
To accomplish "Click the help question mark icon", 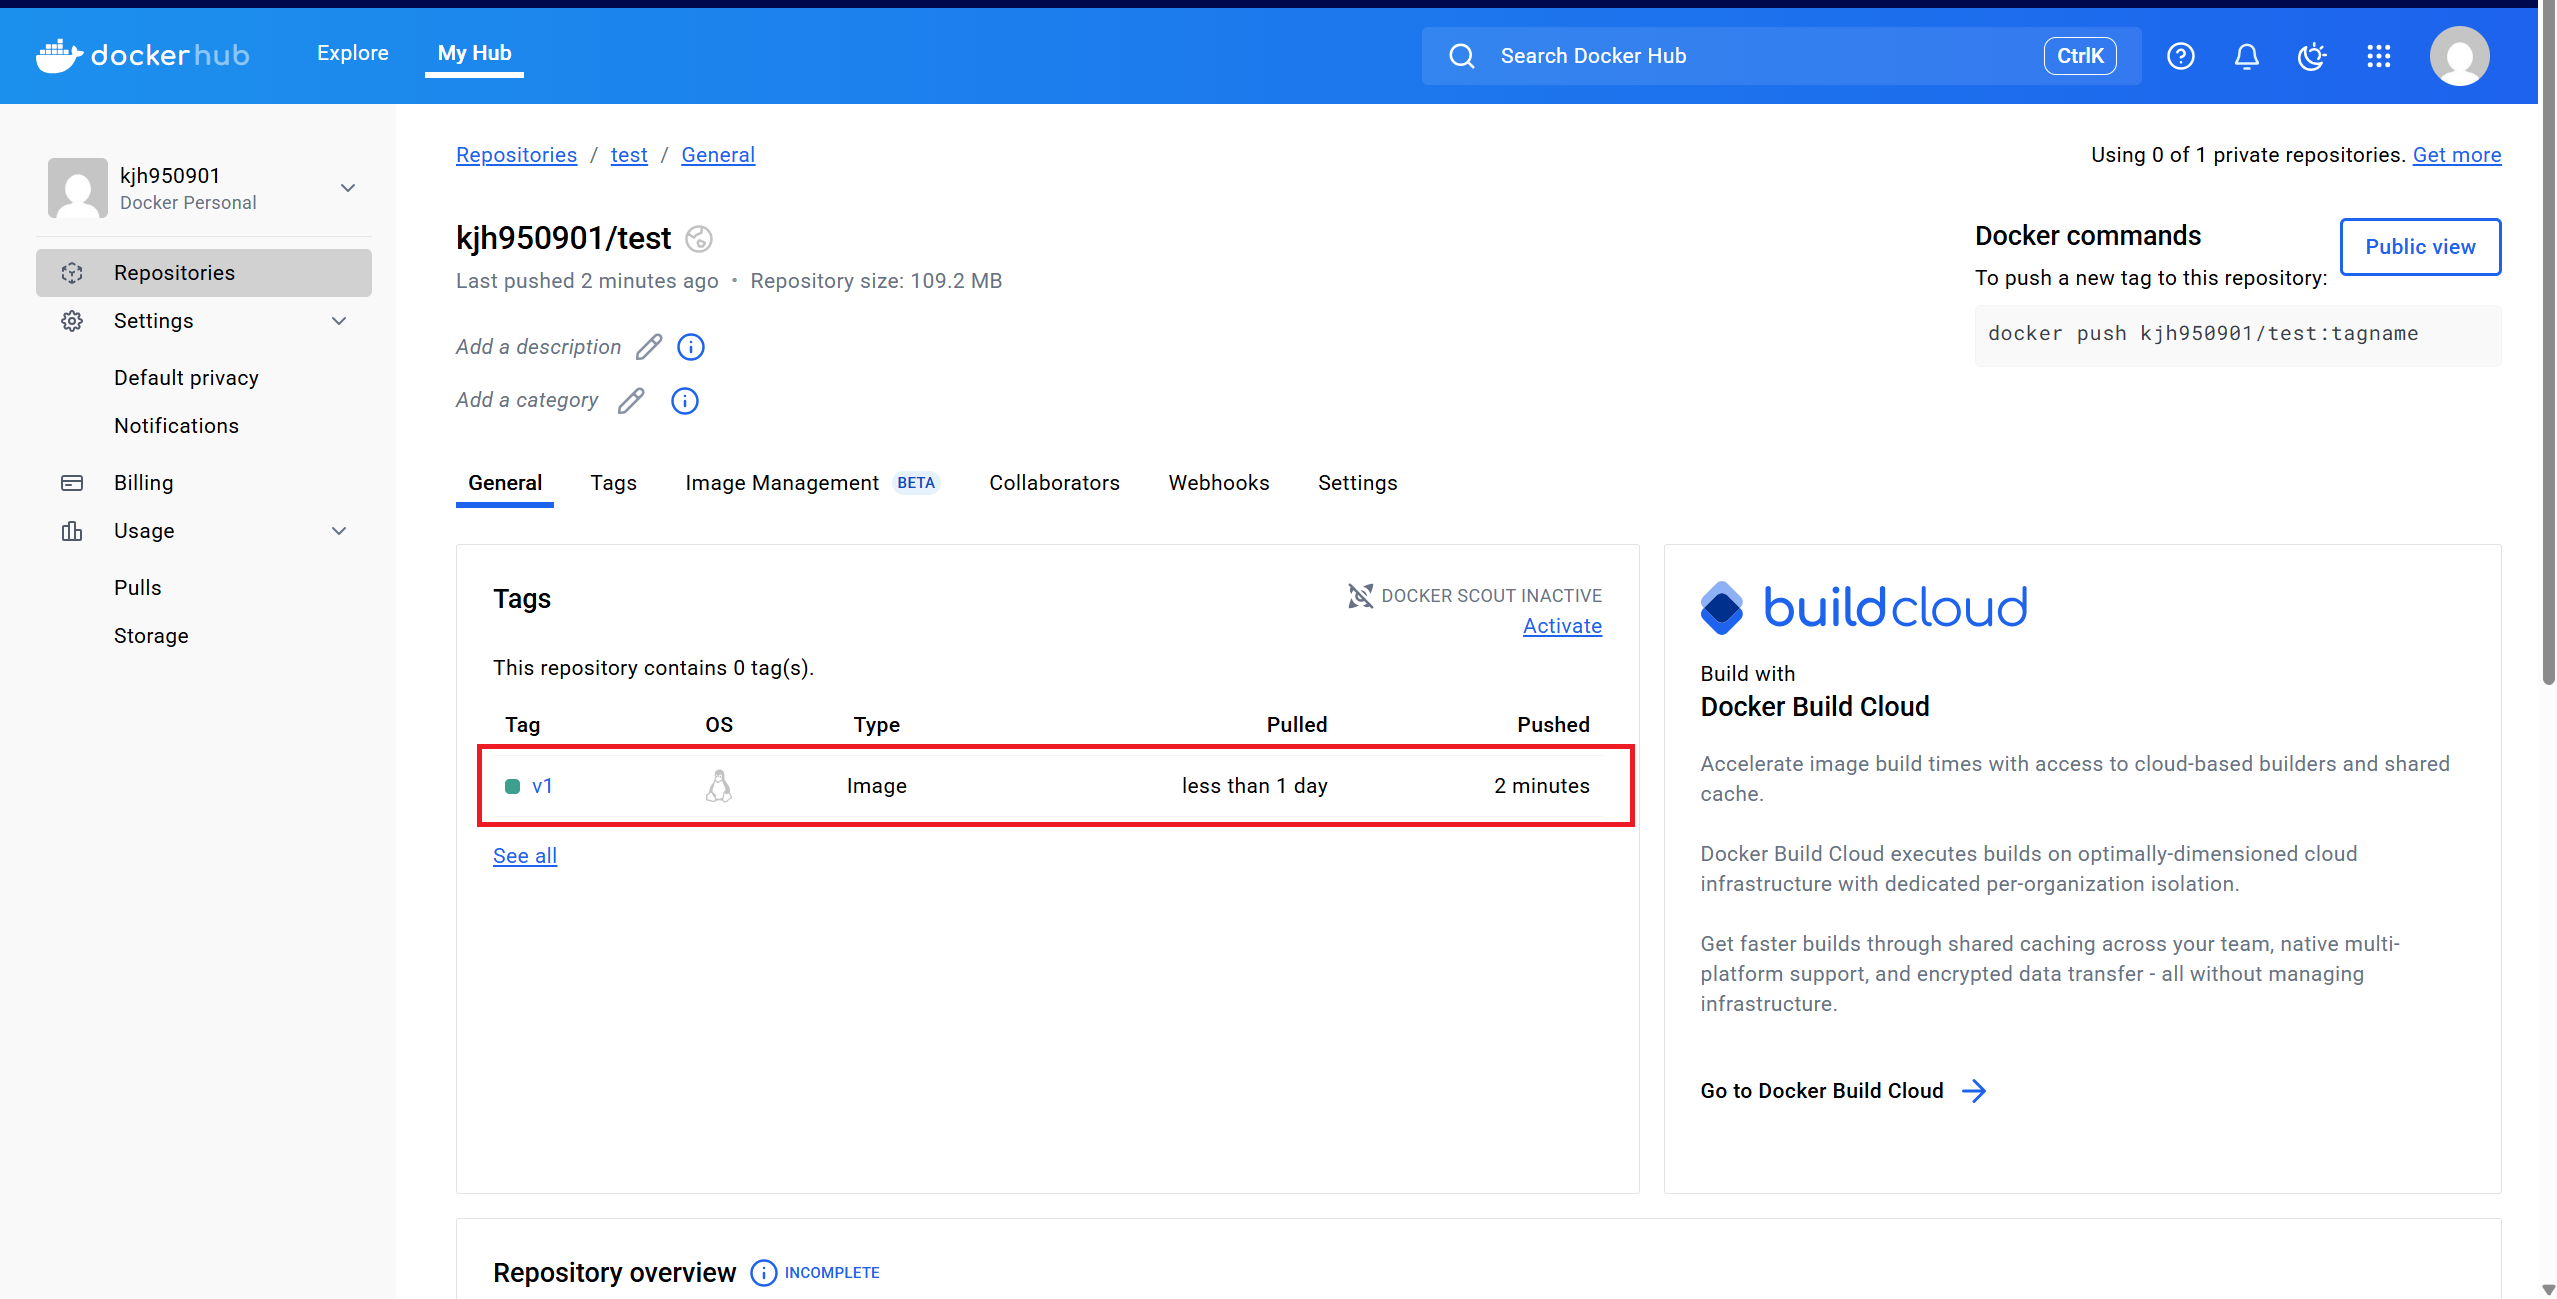I will 2180,56.
